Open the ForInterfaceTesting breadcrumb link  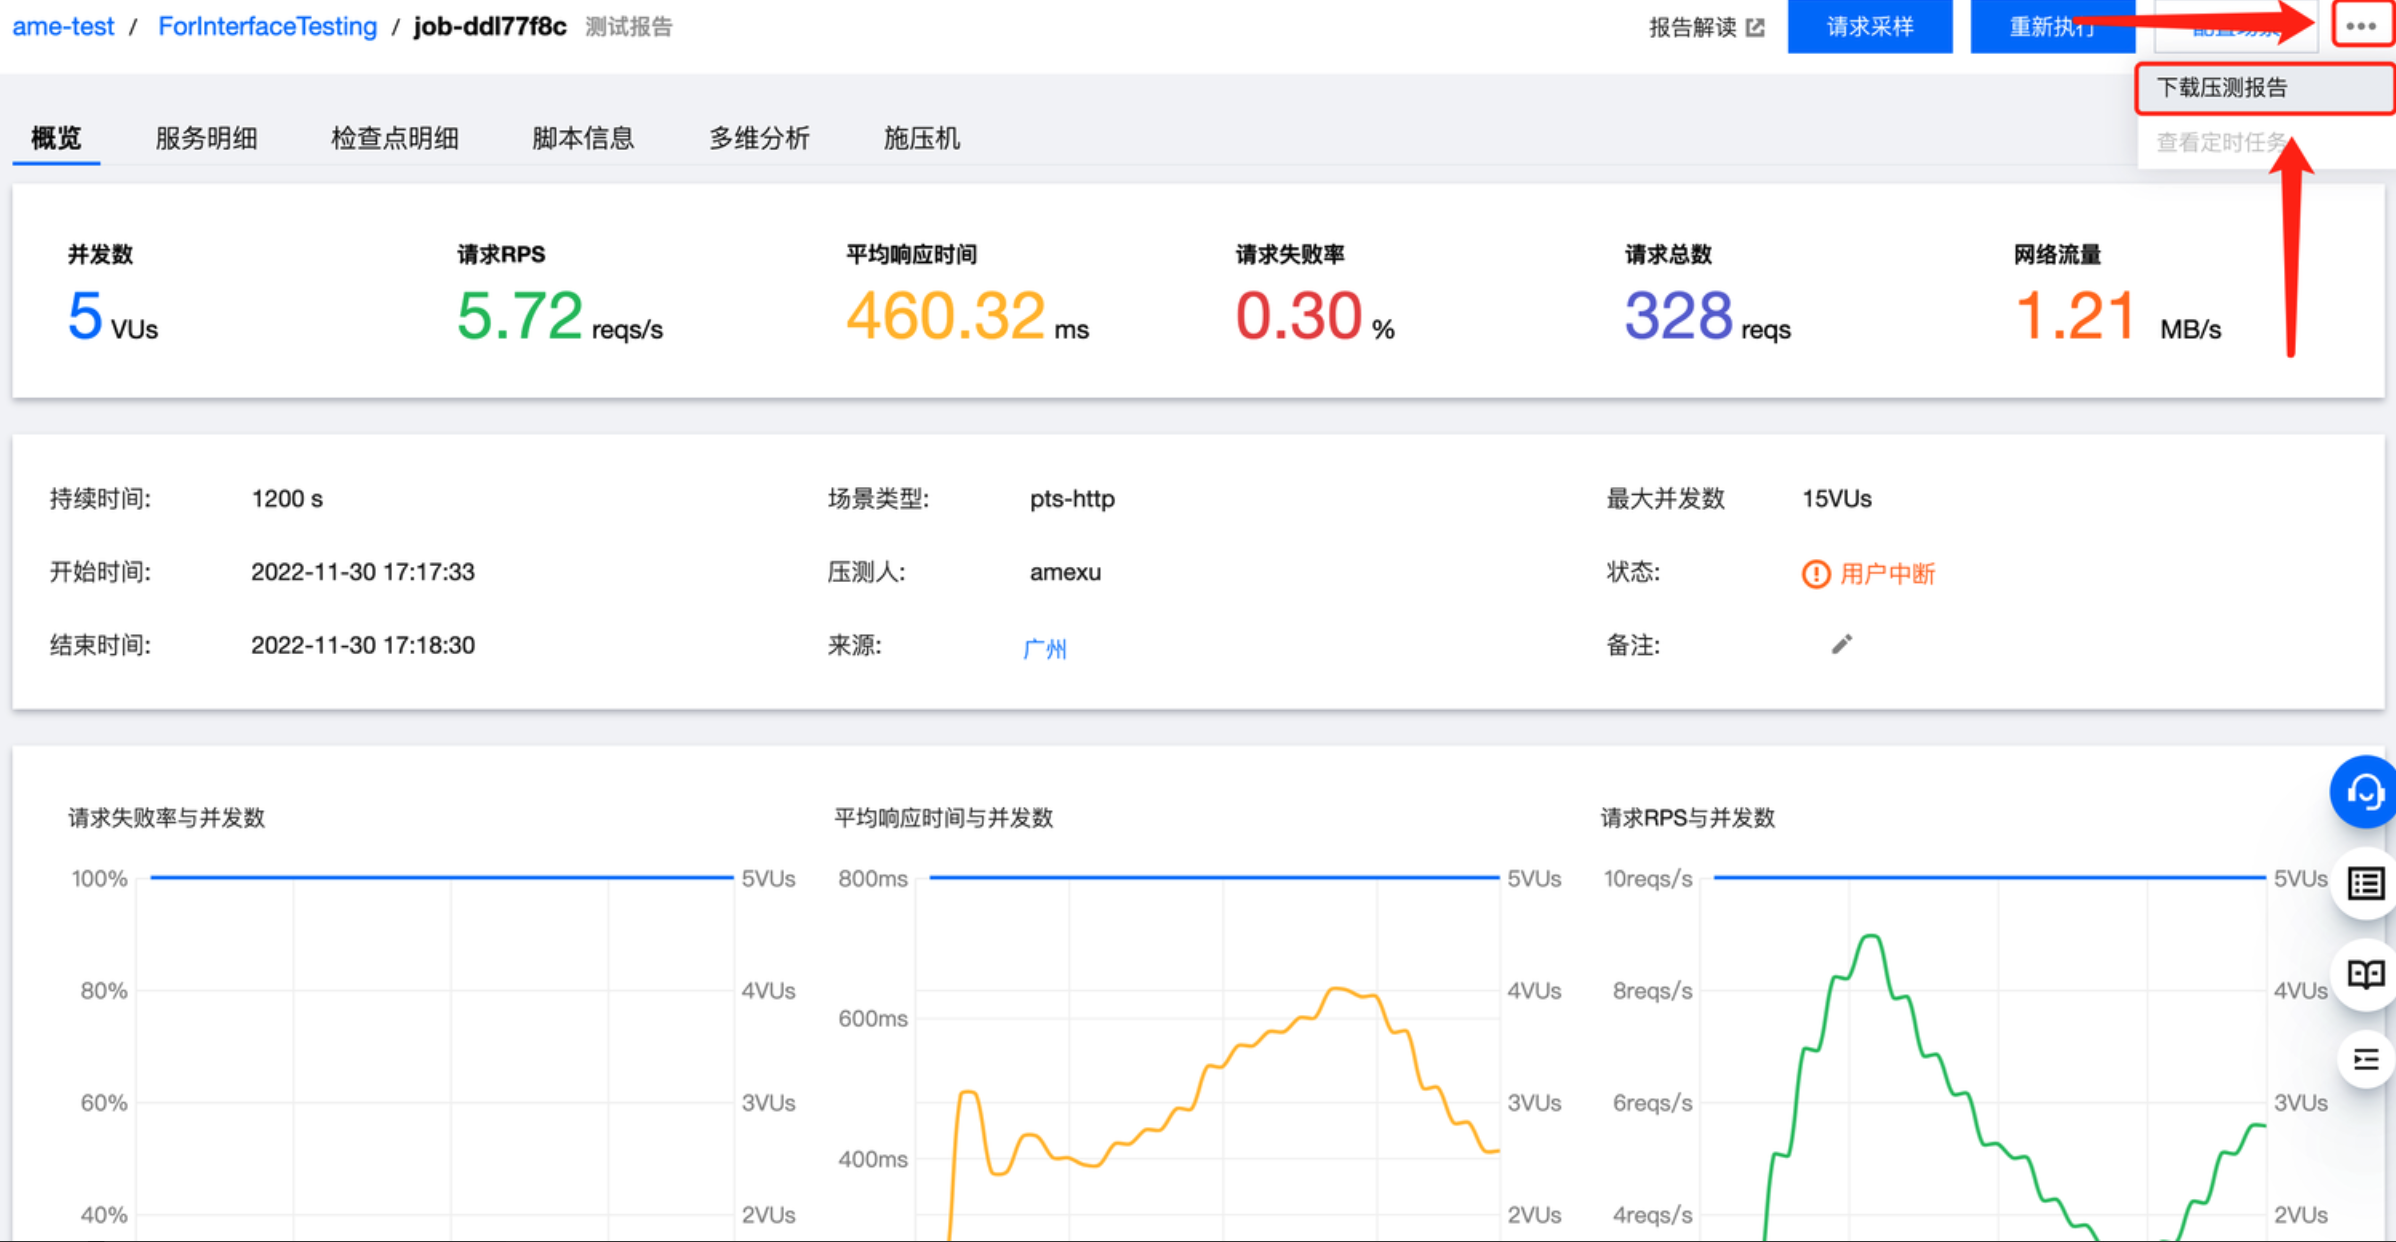coord(267,27)
